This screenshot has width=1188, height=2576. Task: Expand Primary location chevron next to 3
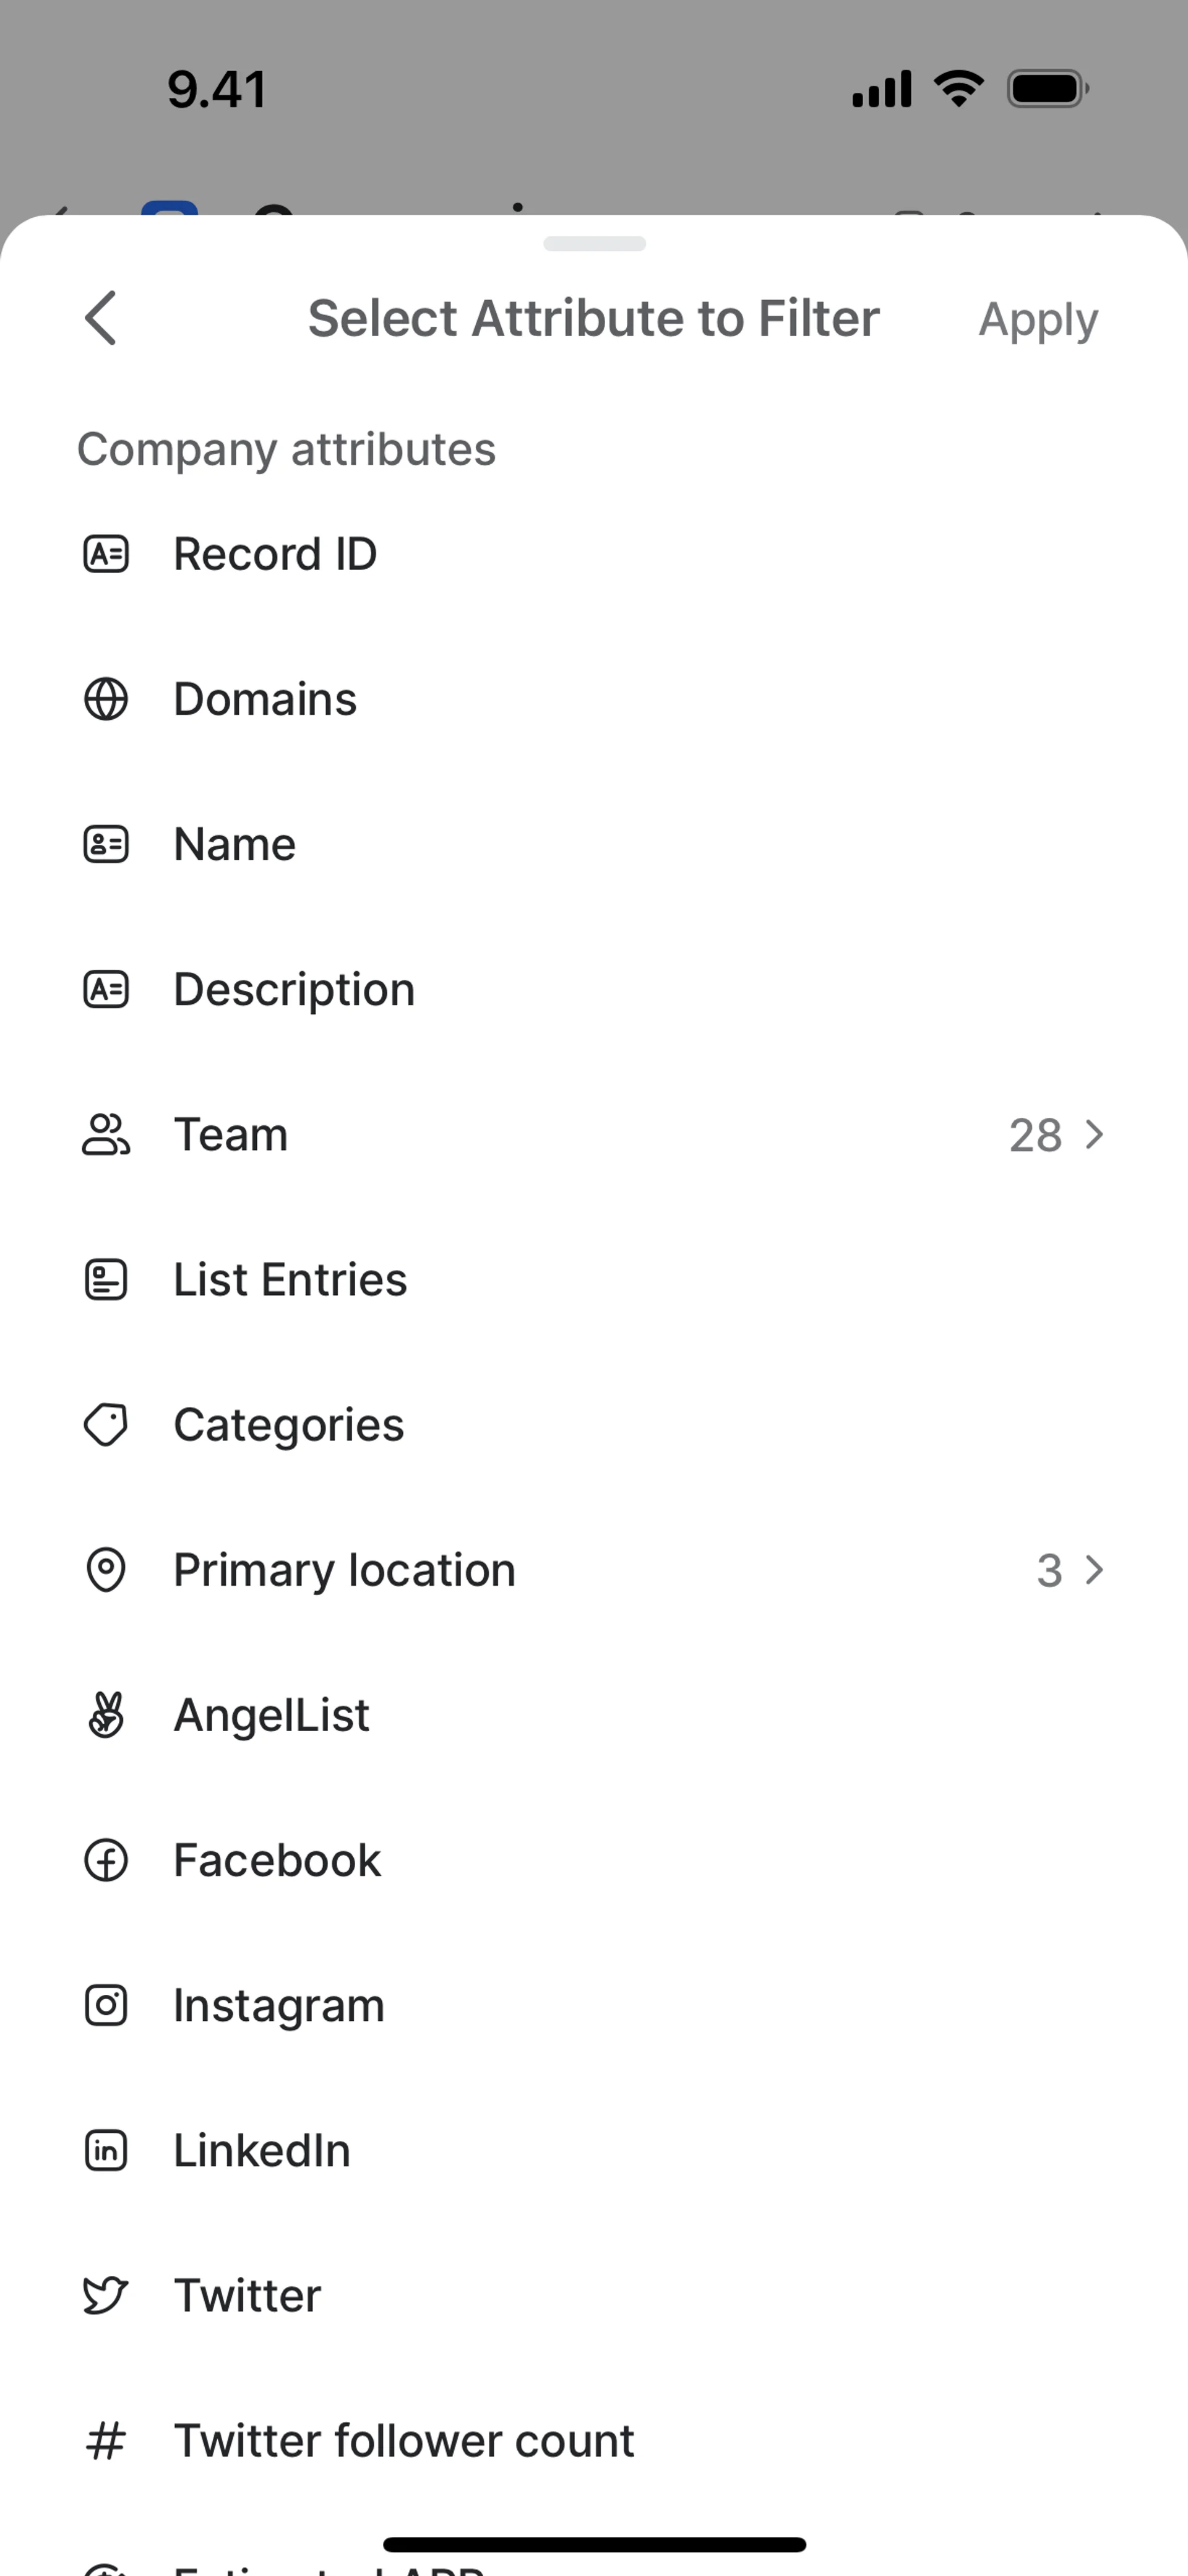[x=1095, y=1570]
